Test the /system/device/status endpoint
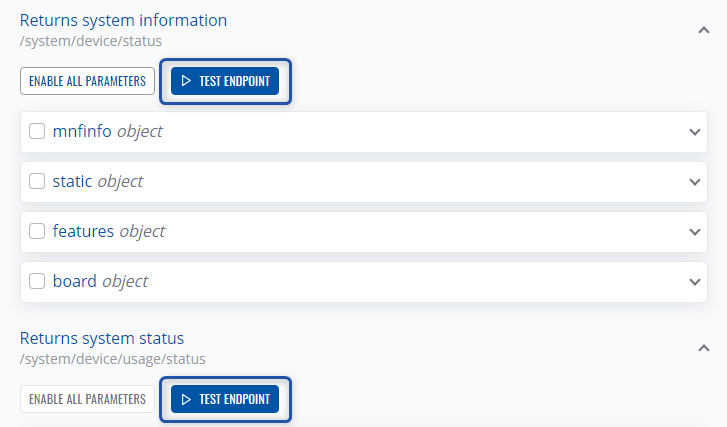The width and height of the screenshot is (727, 427). [225, 81]
